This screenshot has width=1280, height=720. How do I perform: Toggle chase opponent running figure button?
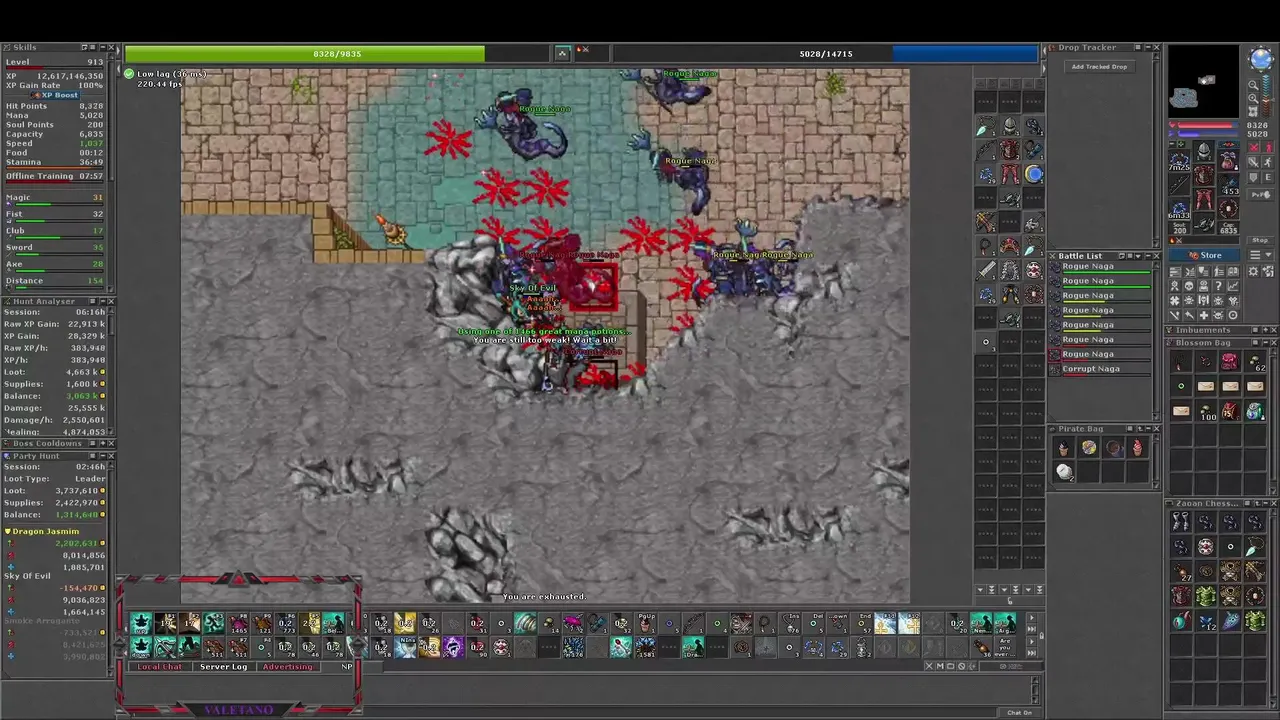(x=1268, y=162)
